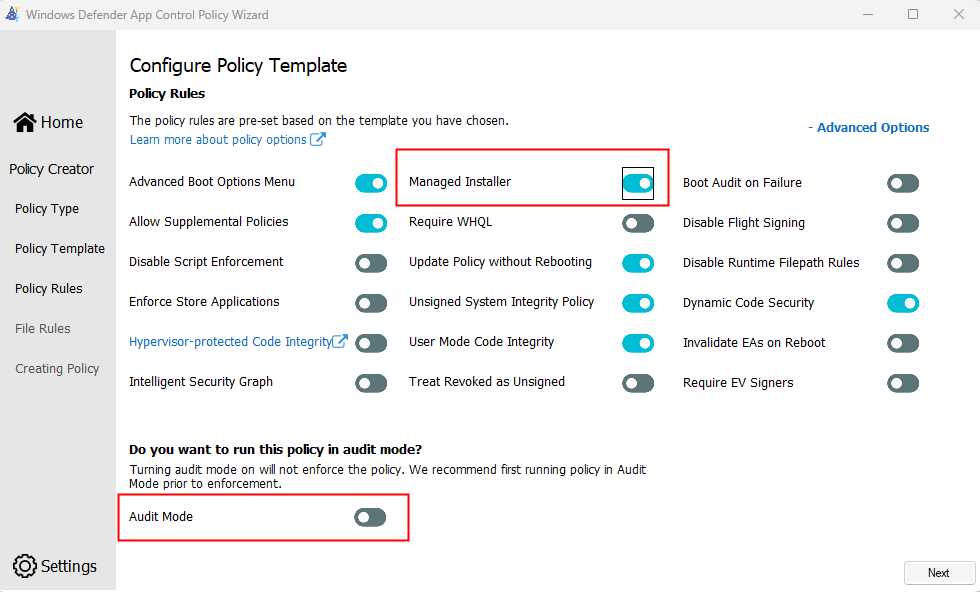Click the Next button

pyautogui.click(x=939, y=573)
